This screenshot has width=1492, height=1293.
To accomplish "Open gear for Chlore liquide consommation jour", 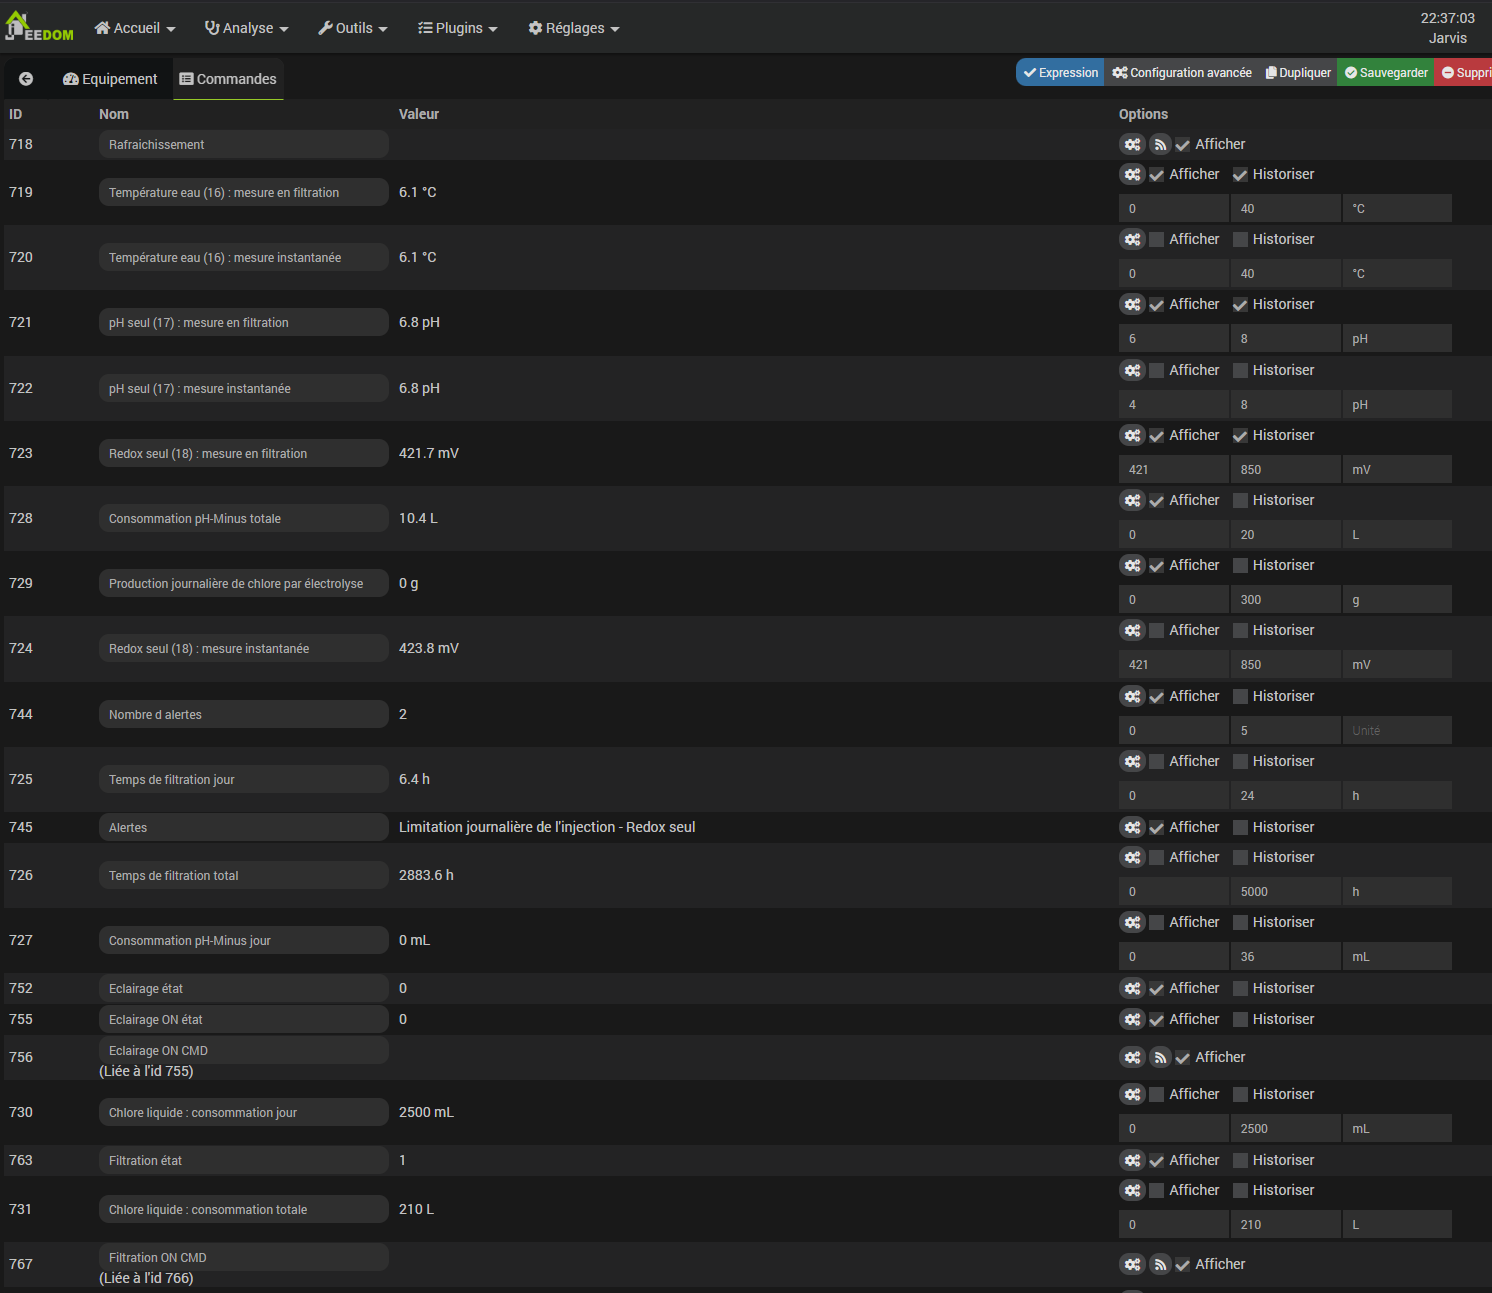I will click(1132, 1094).
